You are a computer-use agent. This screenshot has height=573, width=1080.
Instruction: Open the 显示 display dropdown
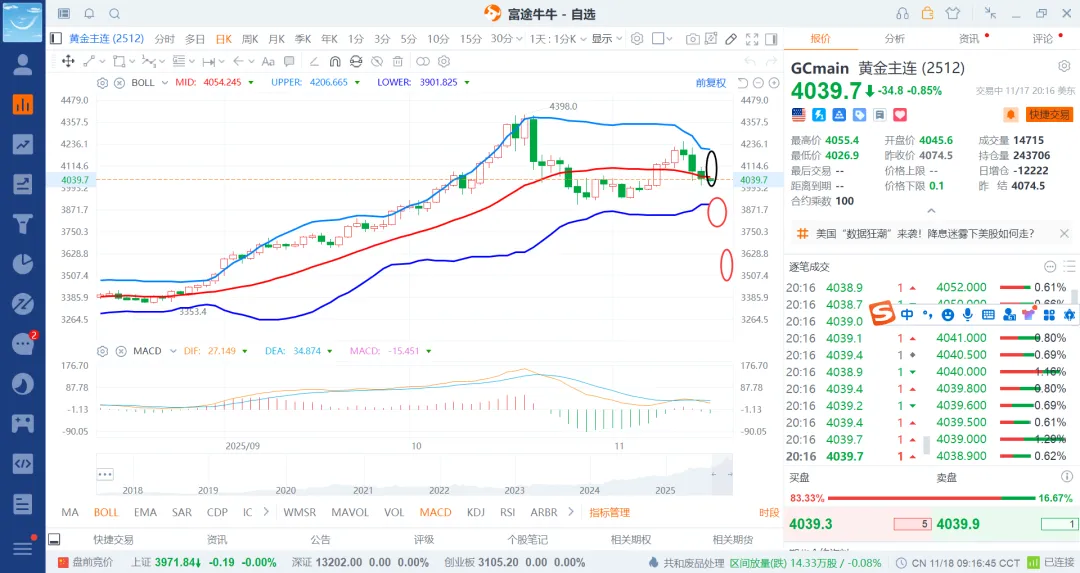[x=606, y=39]
